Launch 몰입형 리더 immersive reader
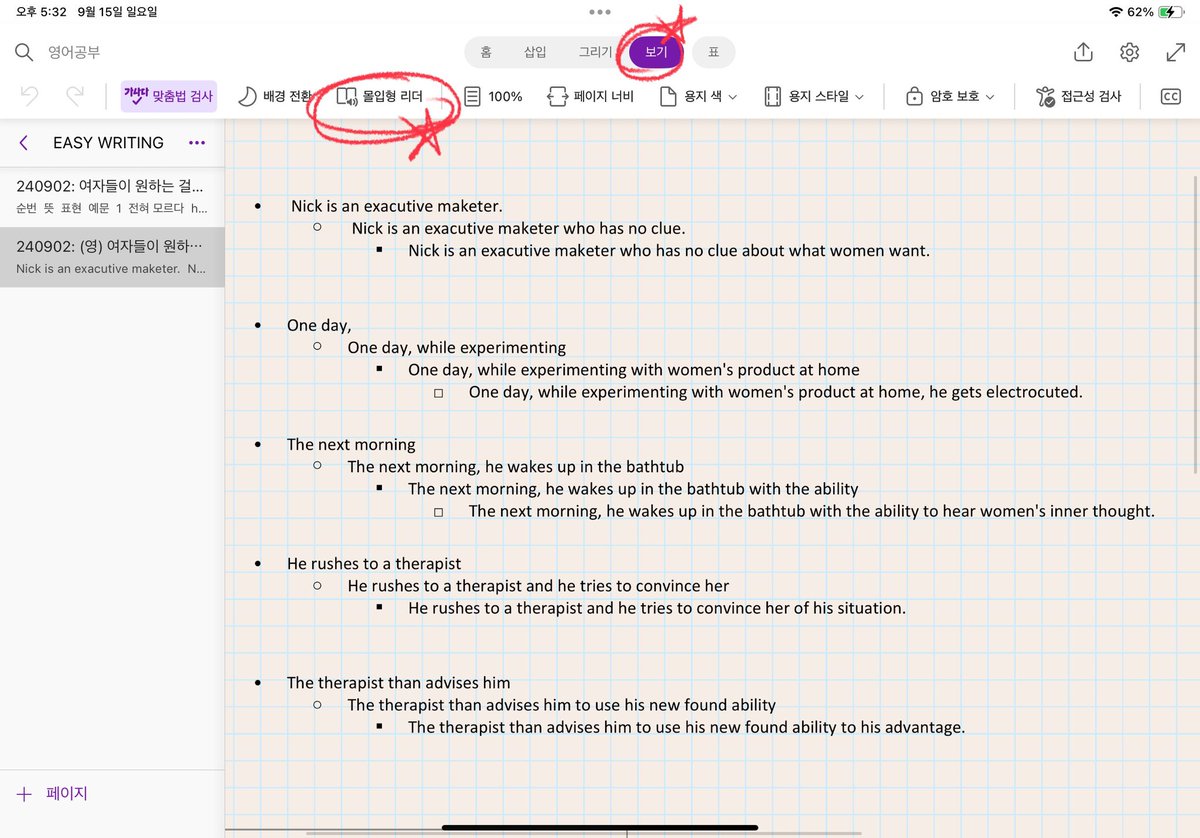Viewport: 1200px width, 838px height. coord(380,96)
